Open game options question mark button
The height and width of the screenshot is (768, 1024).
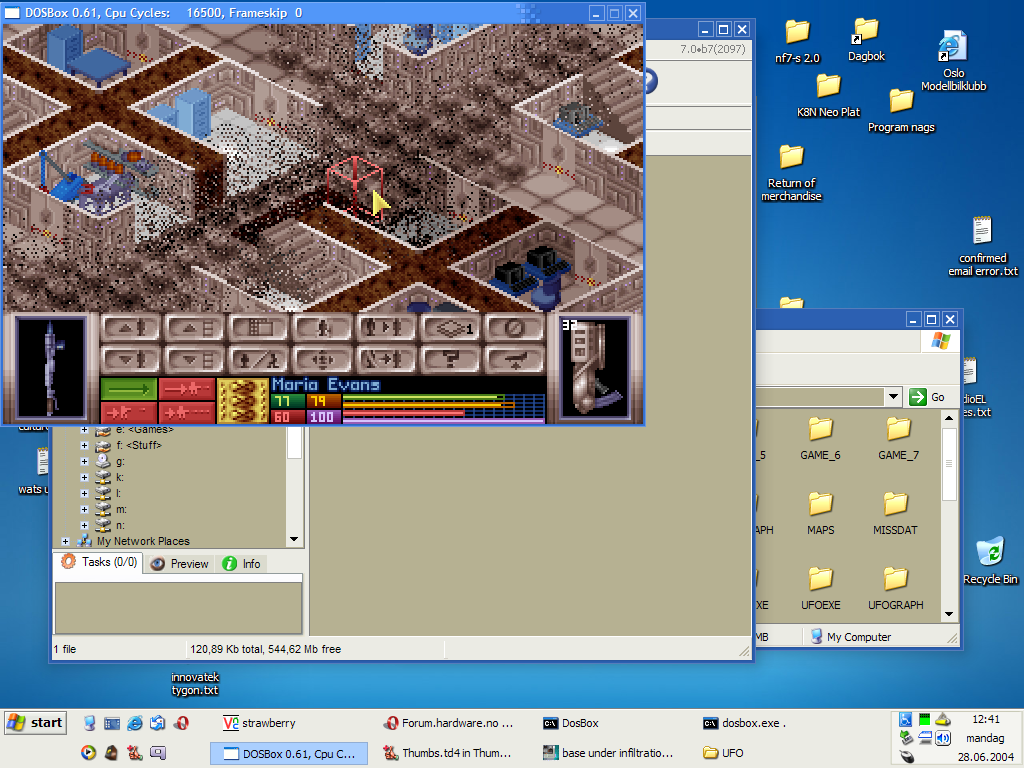[x=450, y=359]
